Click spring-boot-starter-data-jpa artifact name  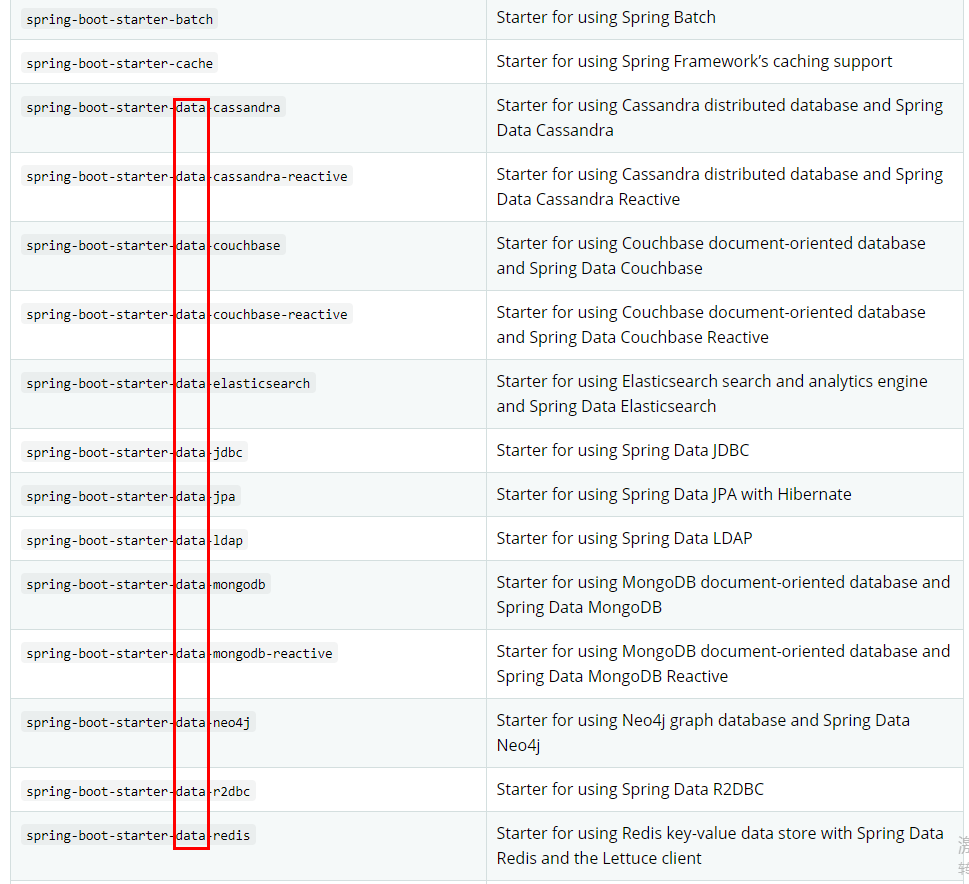130,497
